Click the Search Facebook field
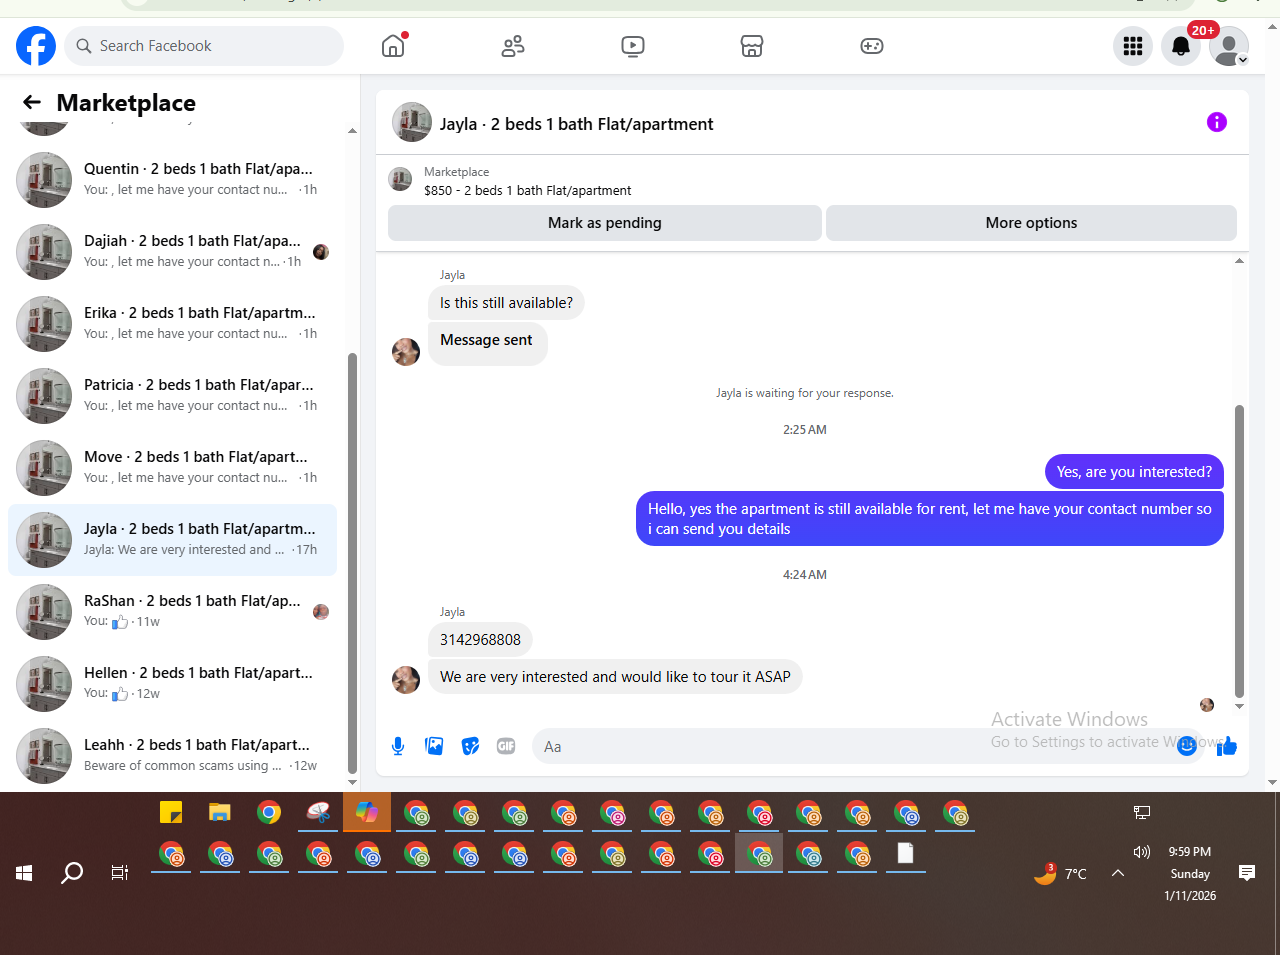This screenshot has width=1280, height=955. (205, 46)
